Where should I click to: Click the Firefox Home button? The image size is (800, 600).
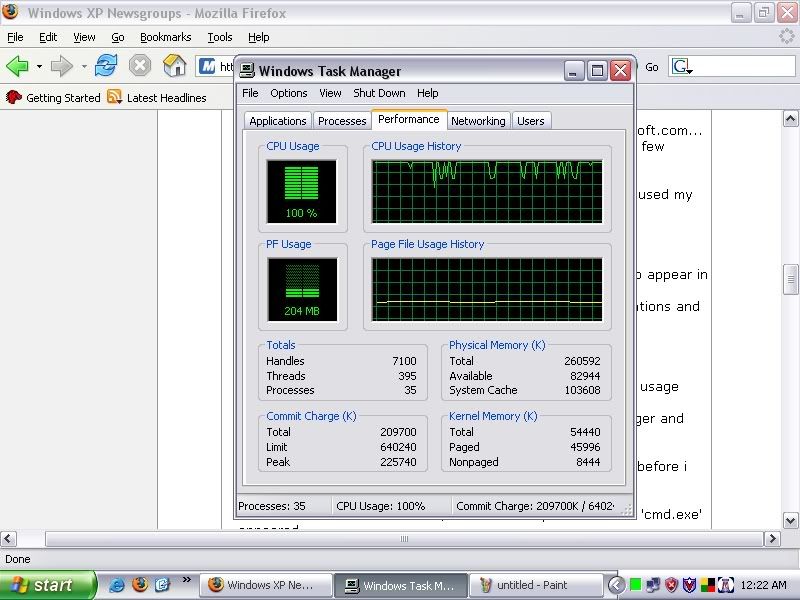[174, 66]
